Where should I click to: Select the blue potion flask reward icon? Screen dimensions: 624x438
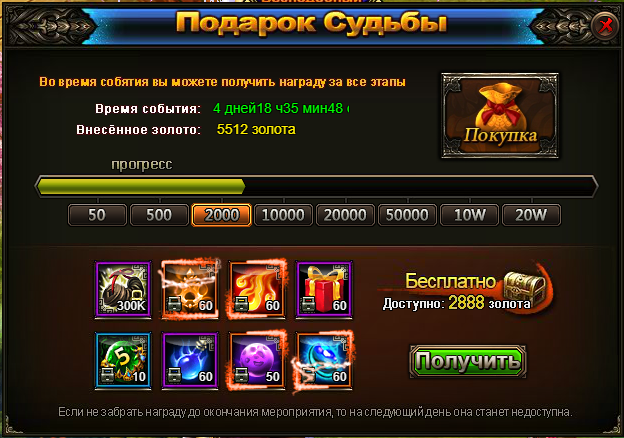[x=190, y=360]
